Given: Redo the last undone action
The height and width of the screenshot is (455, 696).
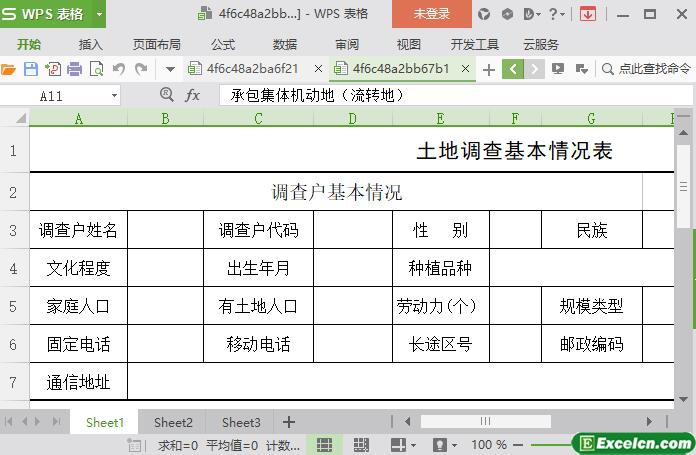Looking at the screenshot, I should (x=141, y=69).
